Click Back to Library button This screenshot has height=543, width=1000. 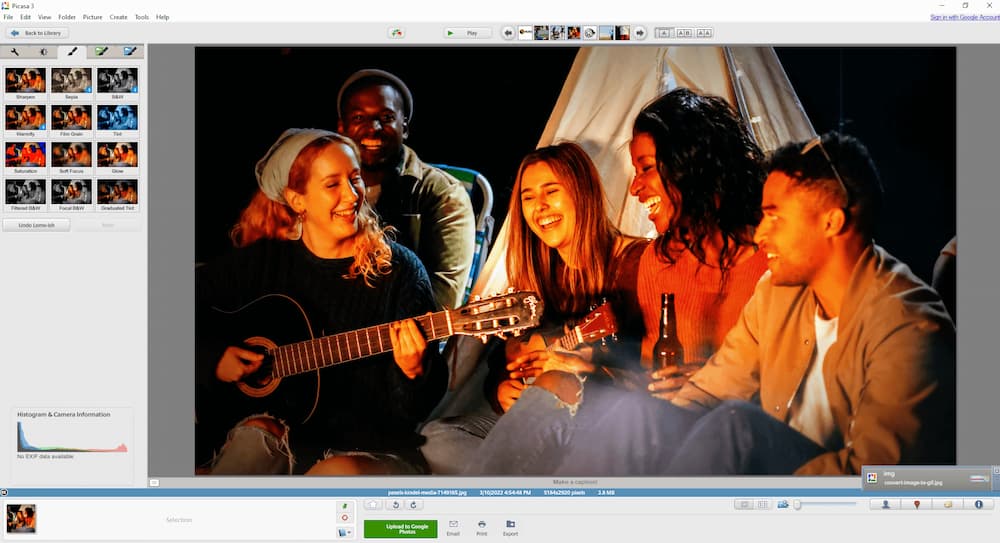[37, 33]
